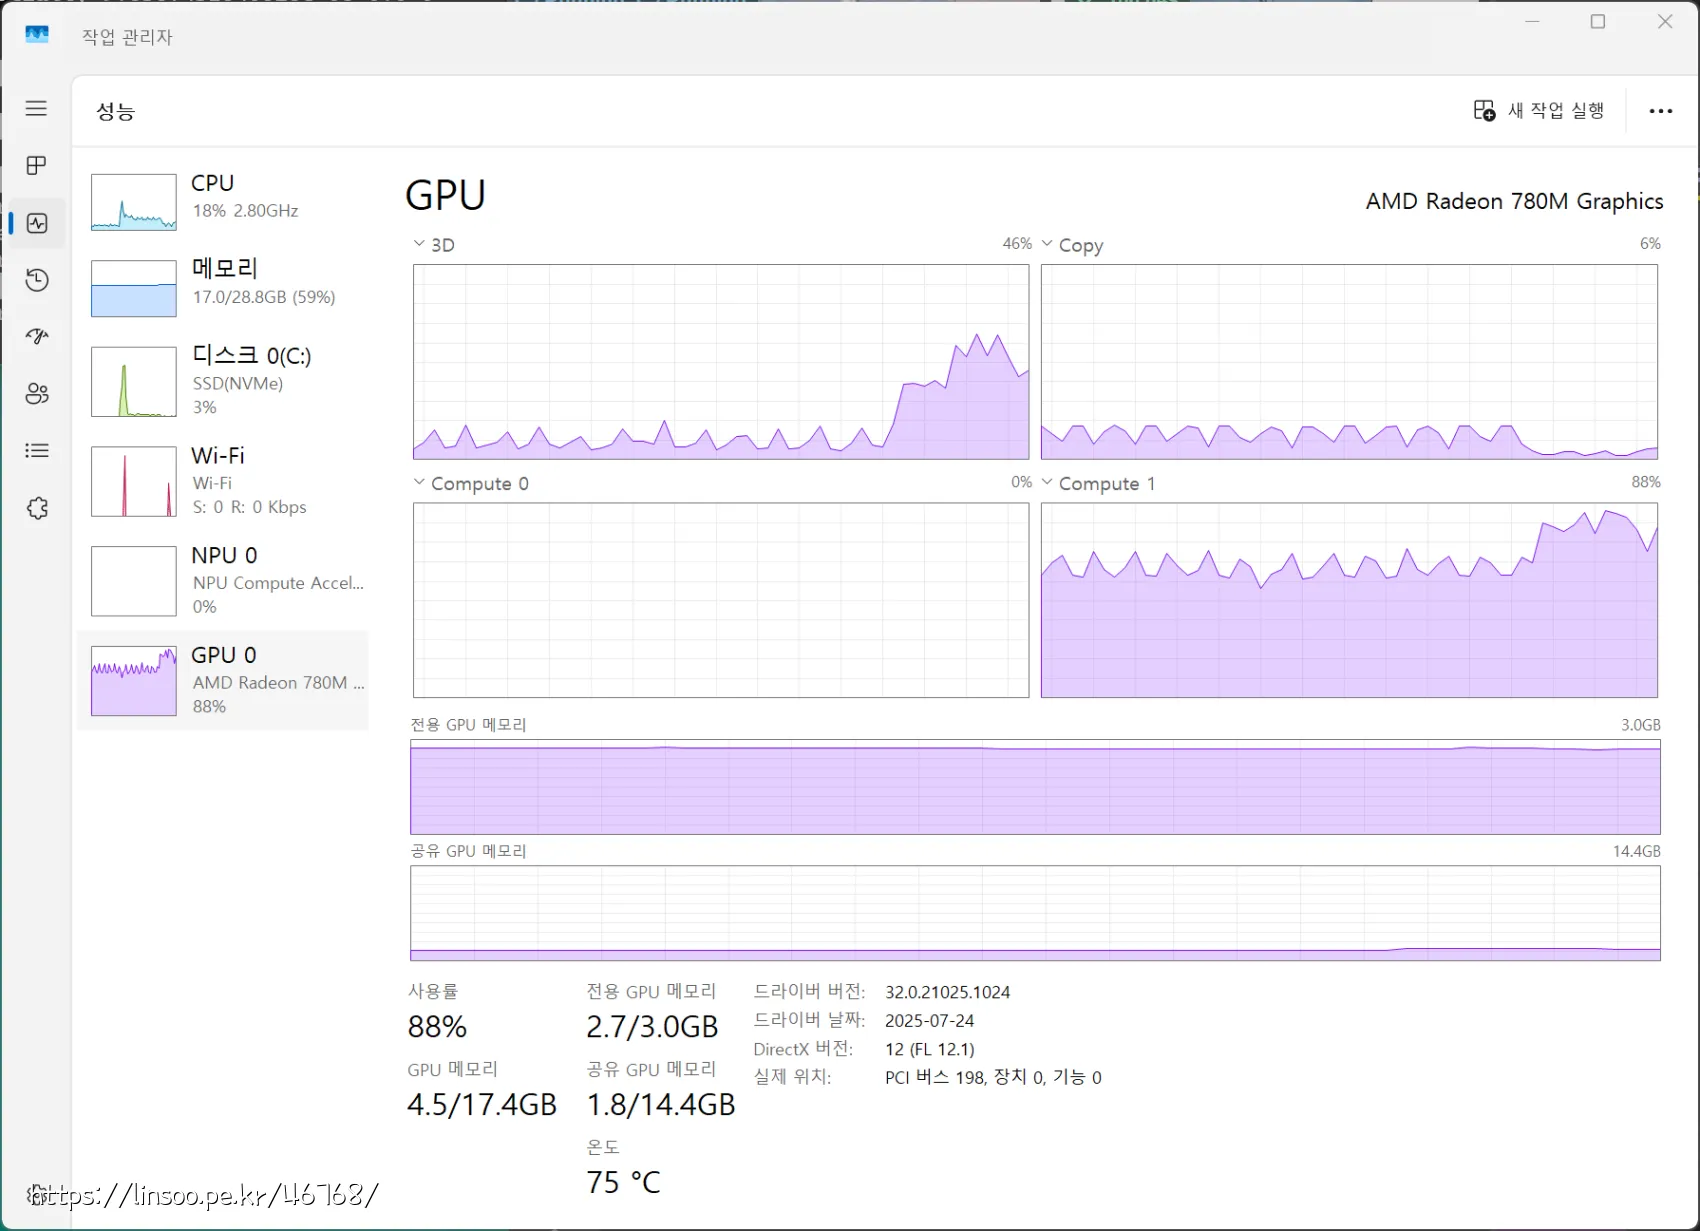Screen dimensions: 1700x1231
Task: Click the 88% 사용률 value
Action: pyautogui.click(x=437, y=1027)
